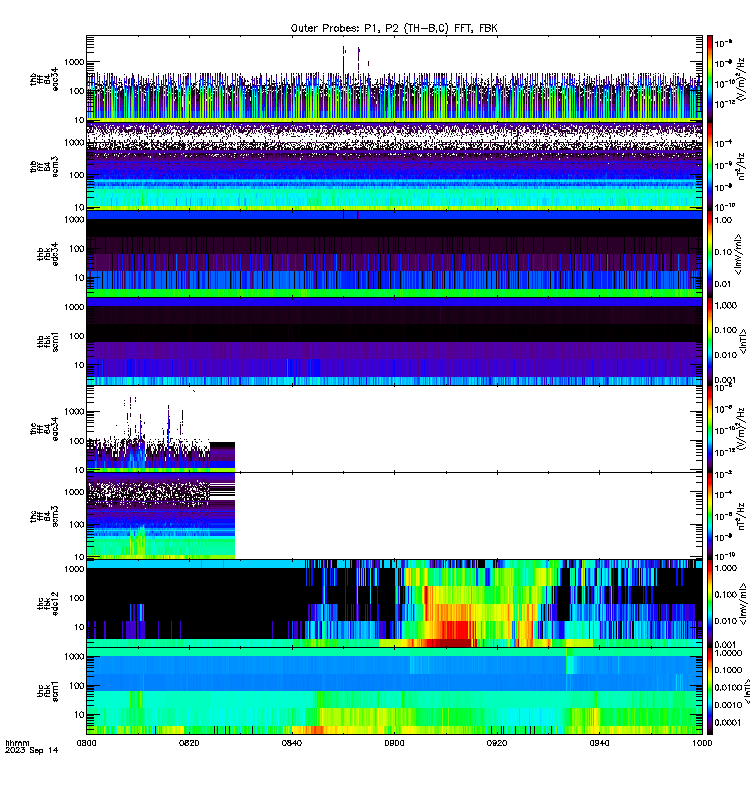Click the 'thc fbk edc12' panel label
Screen dimensions: 750x800
[48, 604]
